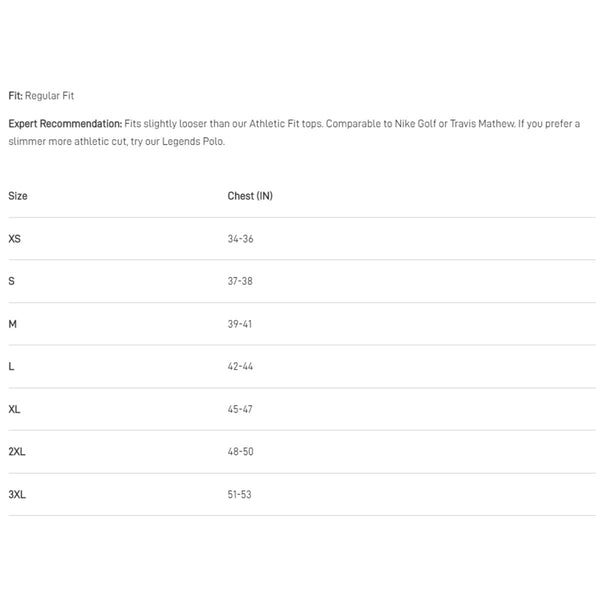Screen dimensions: 600x600
Task: Click the "Fit:" label
Action: 15,96
